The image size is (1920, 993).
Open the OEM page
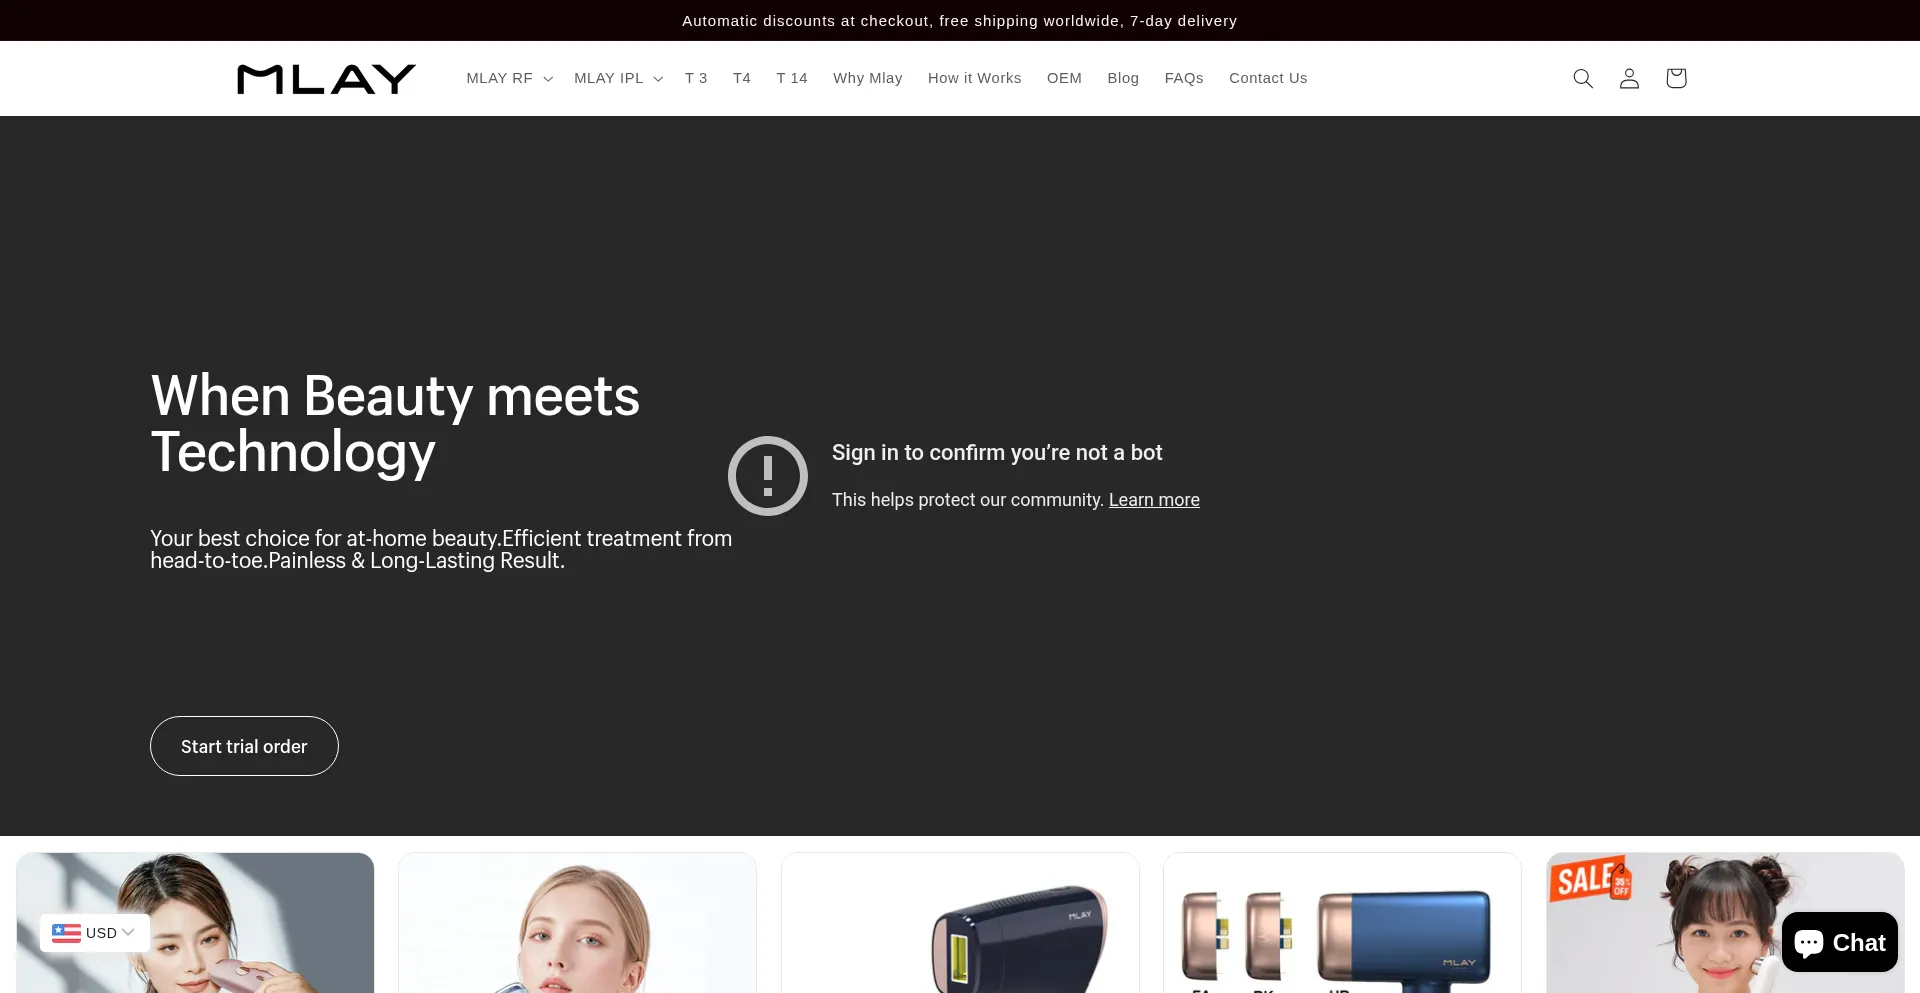click(1064, 78)
